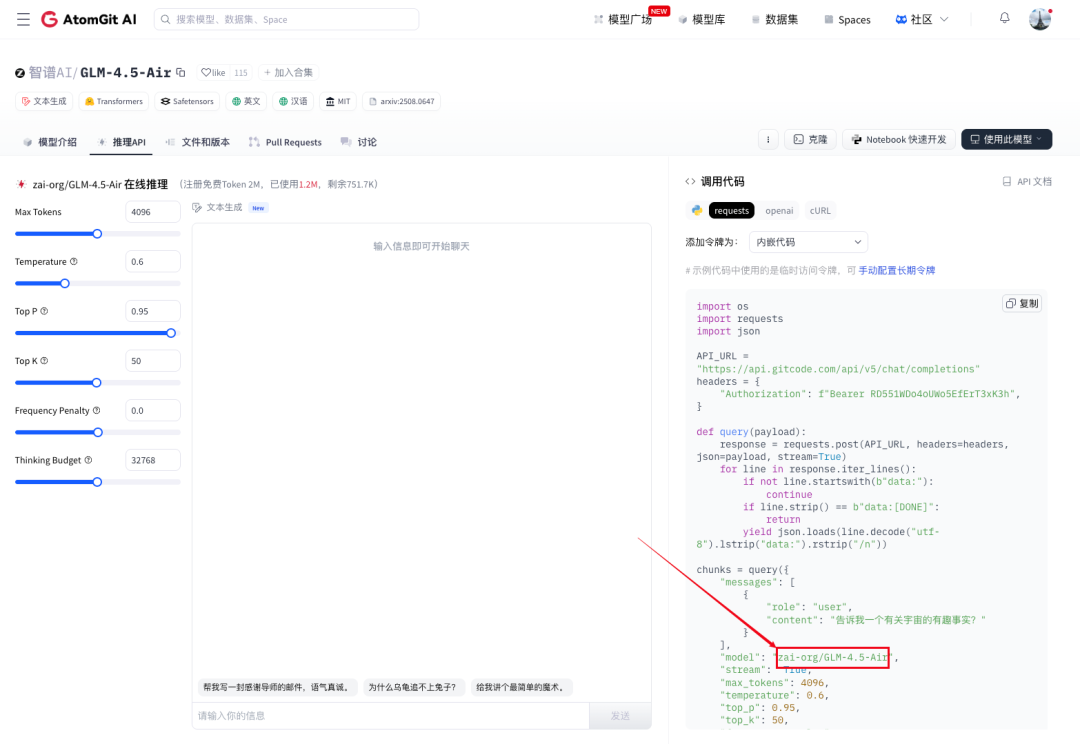Click the Top K help icon
The height and width of the screenshot is (744, 1080).
[x=44, y=361]
